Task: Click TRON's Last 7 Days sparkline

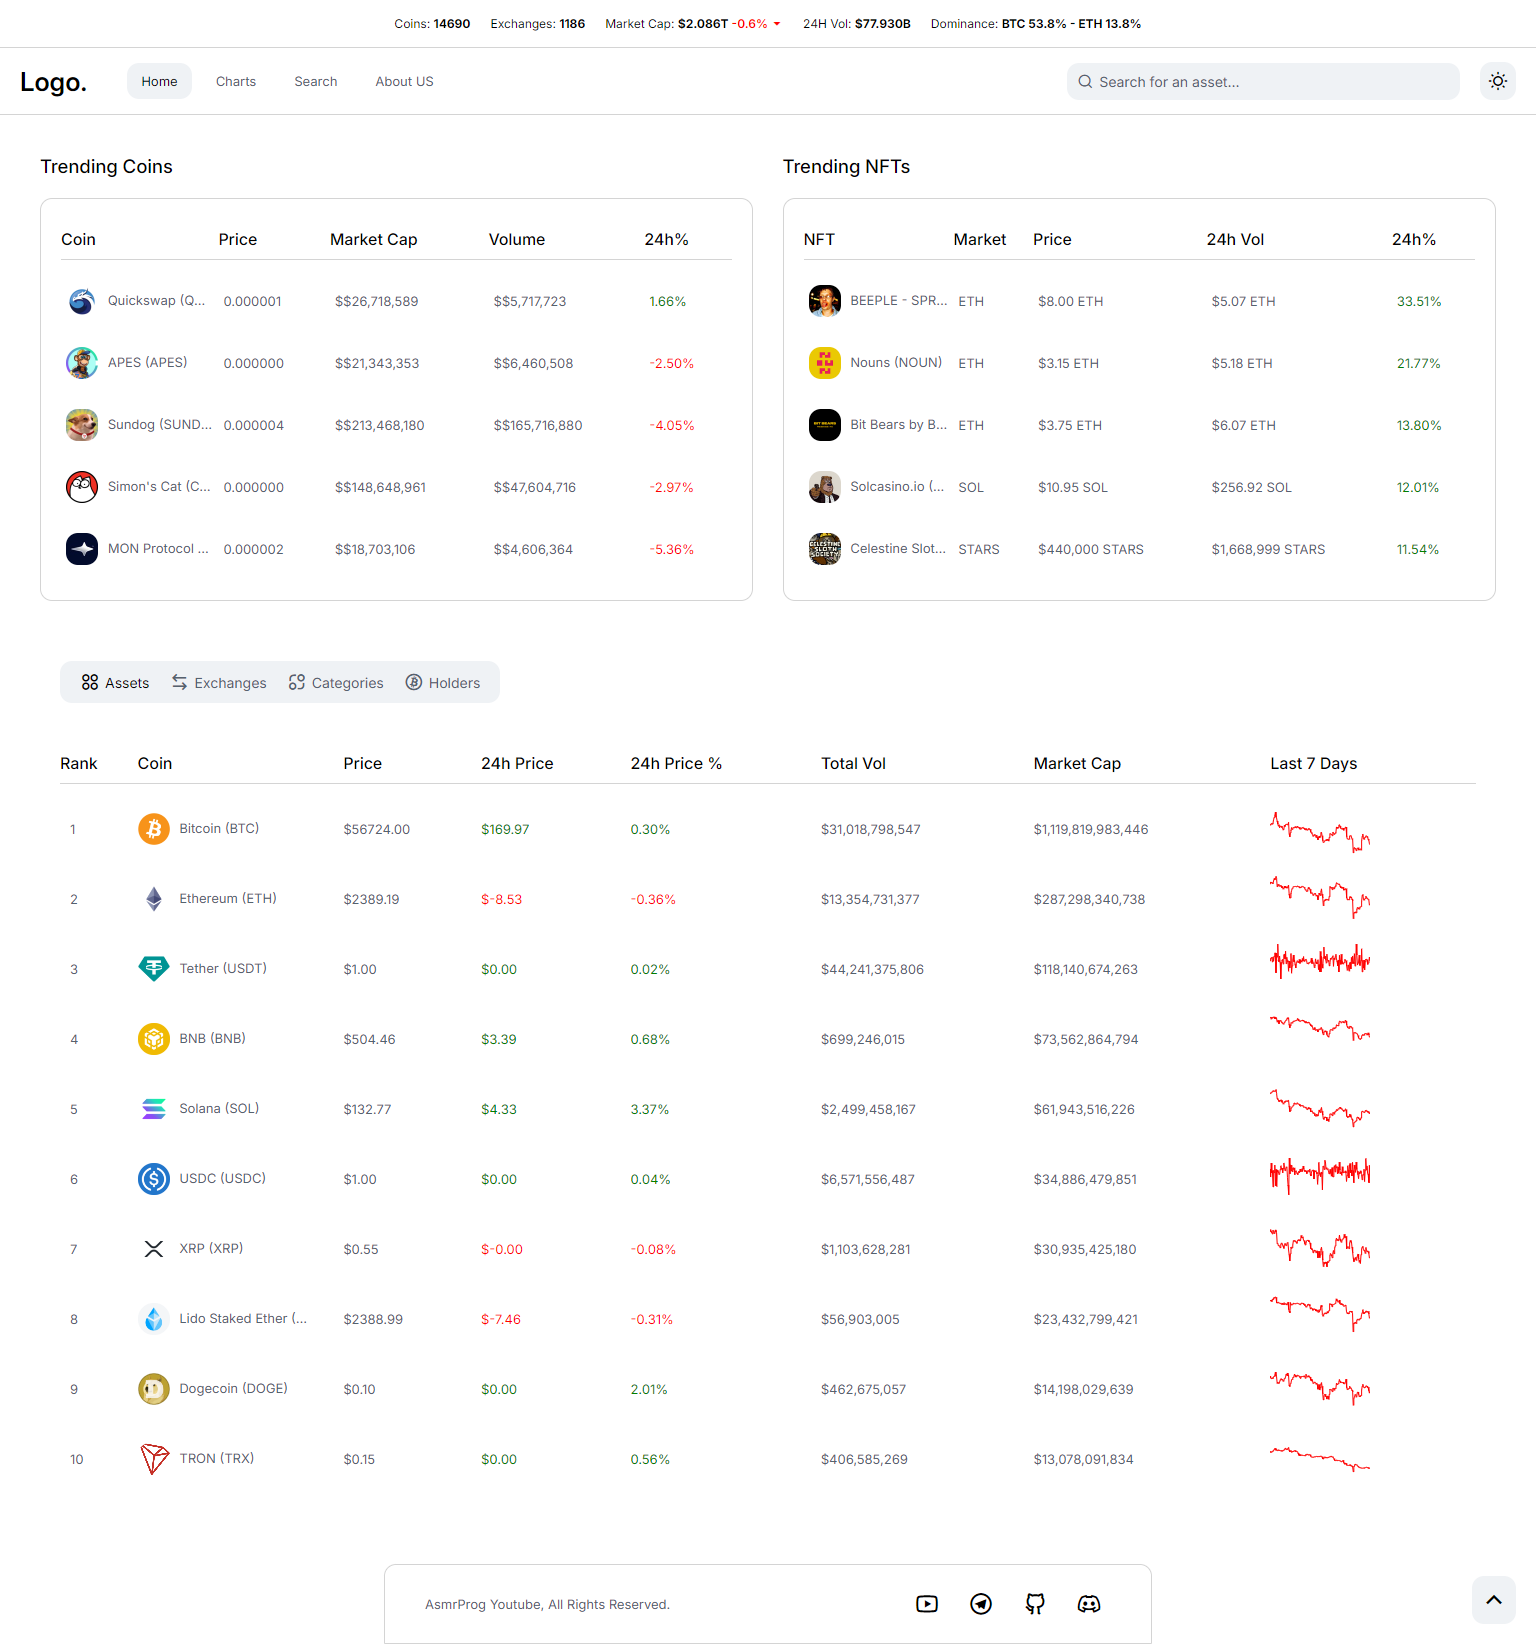Action: coord(1320,1459)
